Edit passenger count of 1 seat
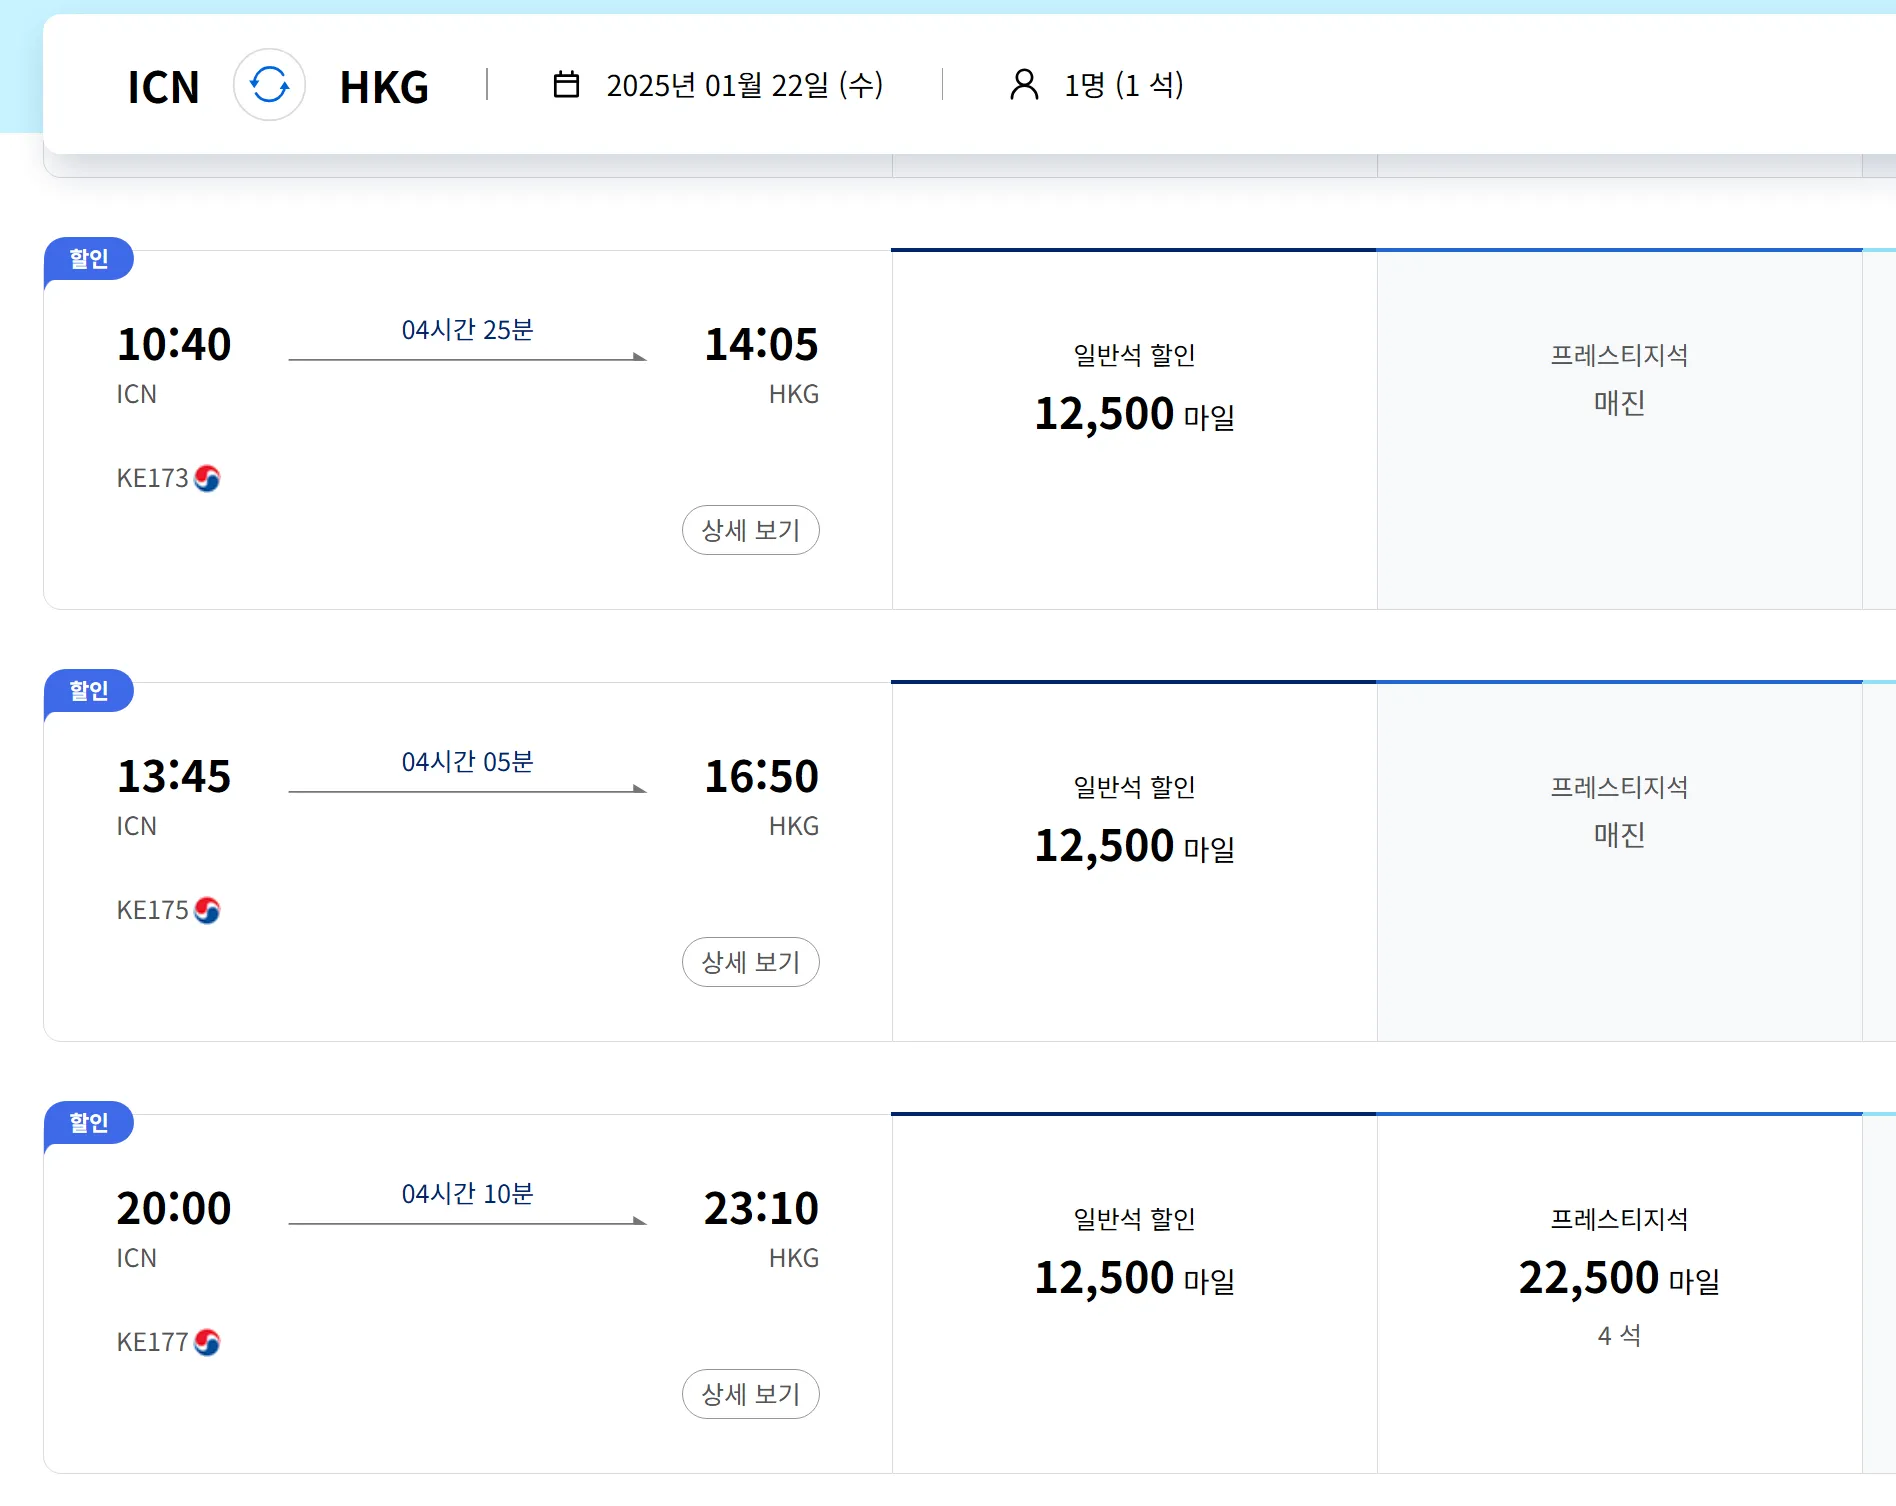This screenshot has height=1506, width=1896. [1123, 85]
